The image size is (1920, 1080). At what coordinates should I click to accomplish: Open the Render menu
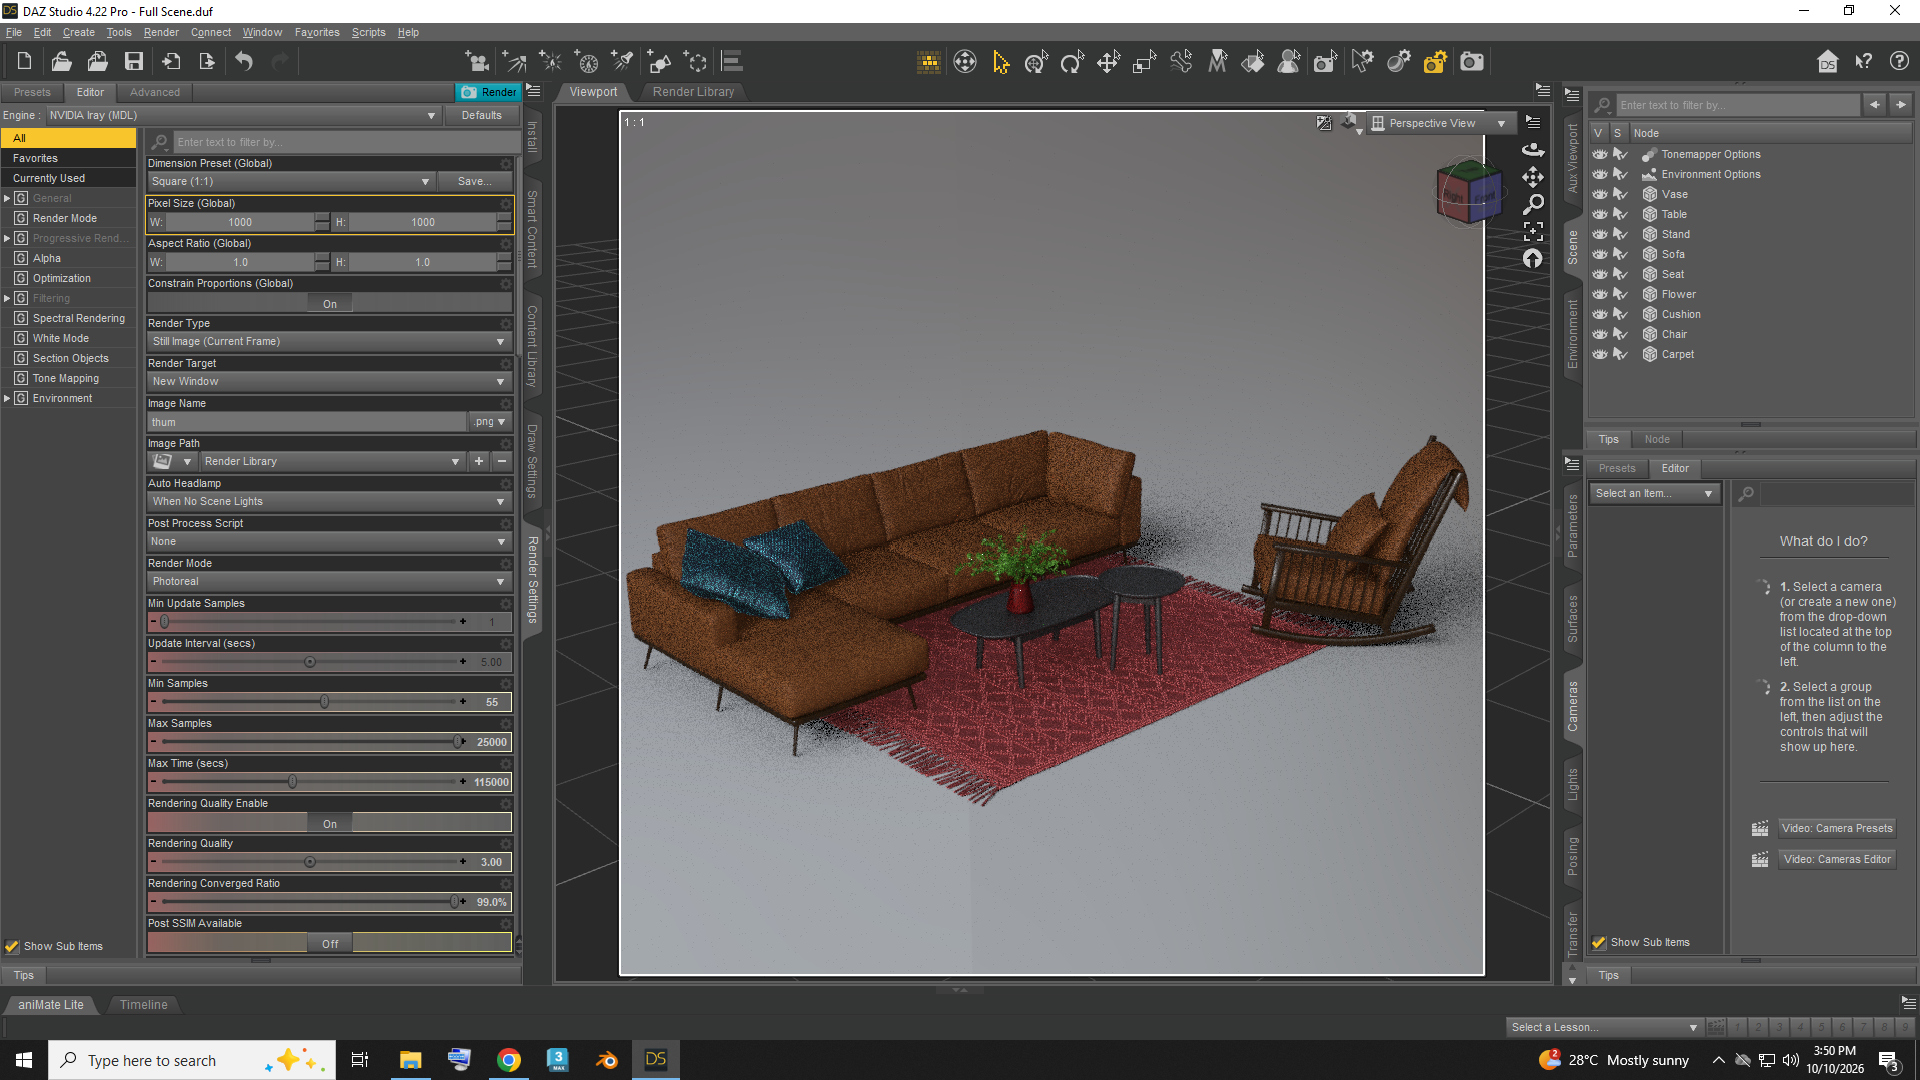point(161,32)
